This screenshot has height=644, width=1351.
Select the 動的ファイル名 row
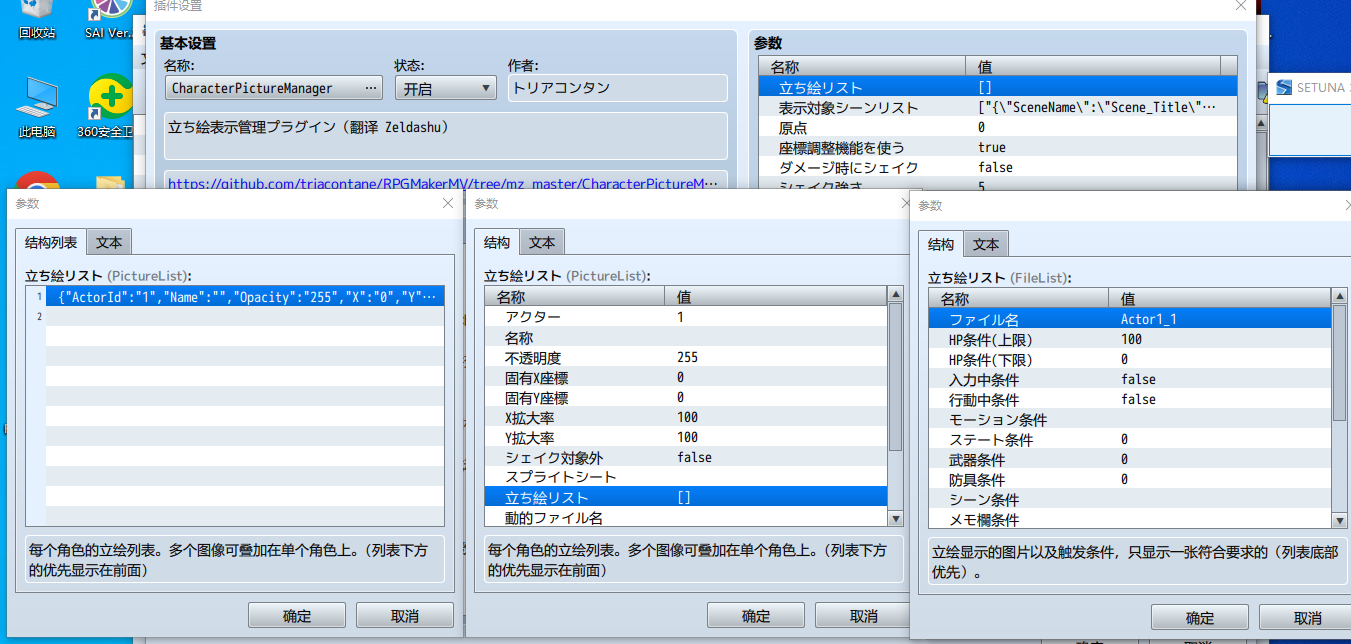[686, 517]
